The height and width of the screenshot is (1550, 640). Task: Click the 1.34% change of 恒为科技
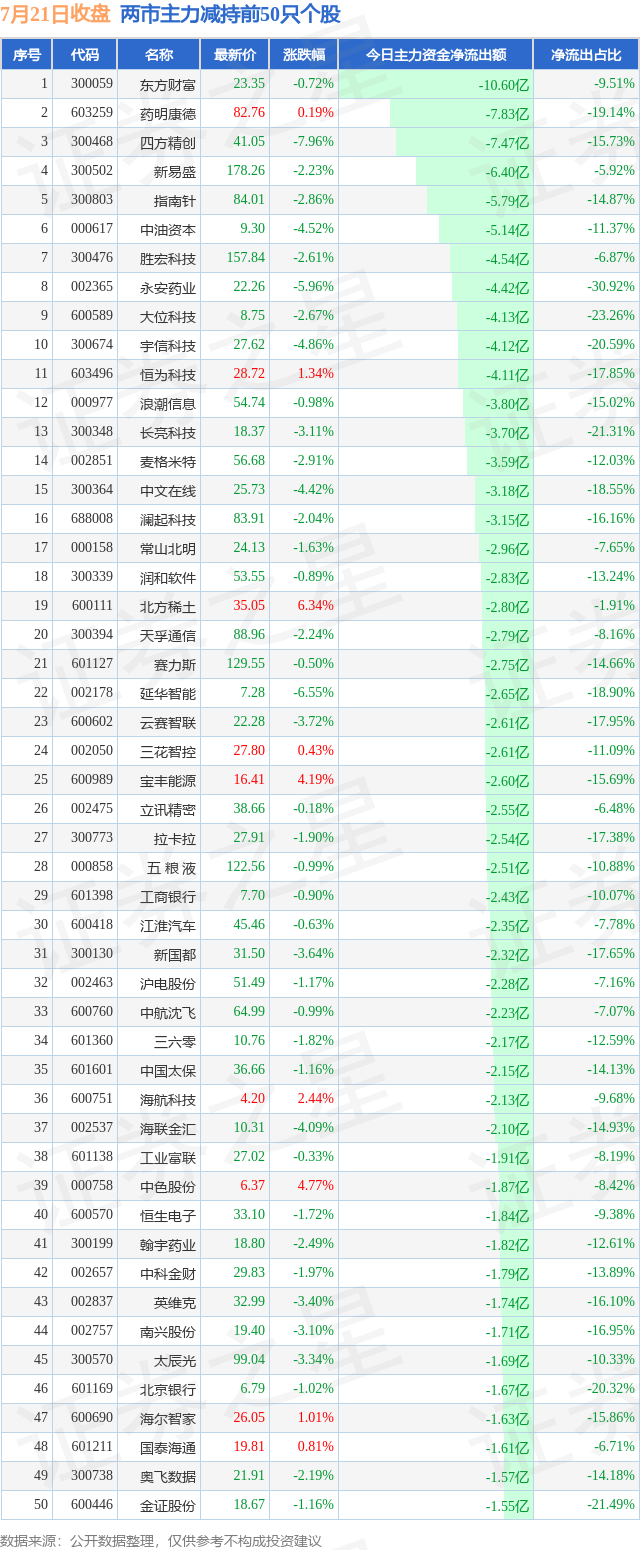[316, 374]
